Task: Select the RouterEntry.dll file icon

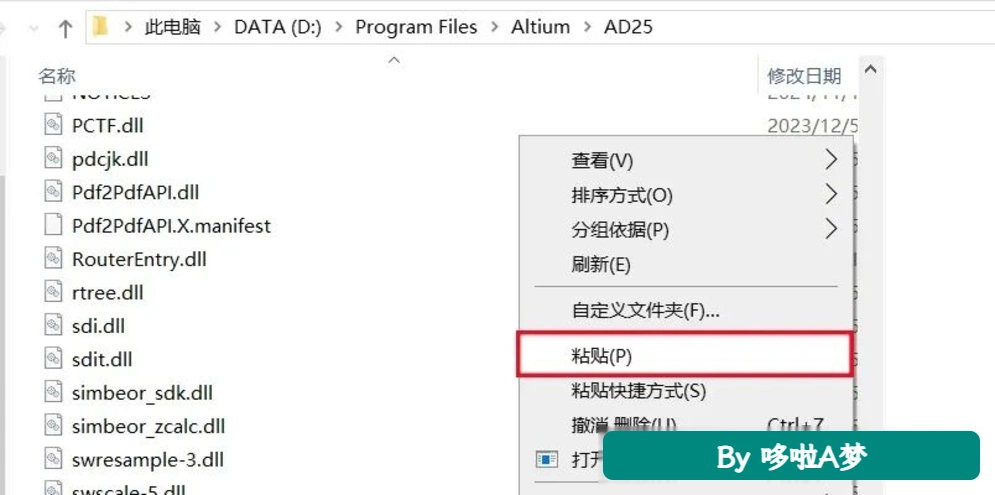Action: tap(53, 258)
